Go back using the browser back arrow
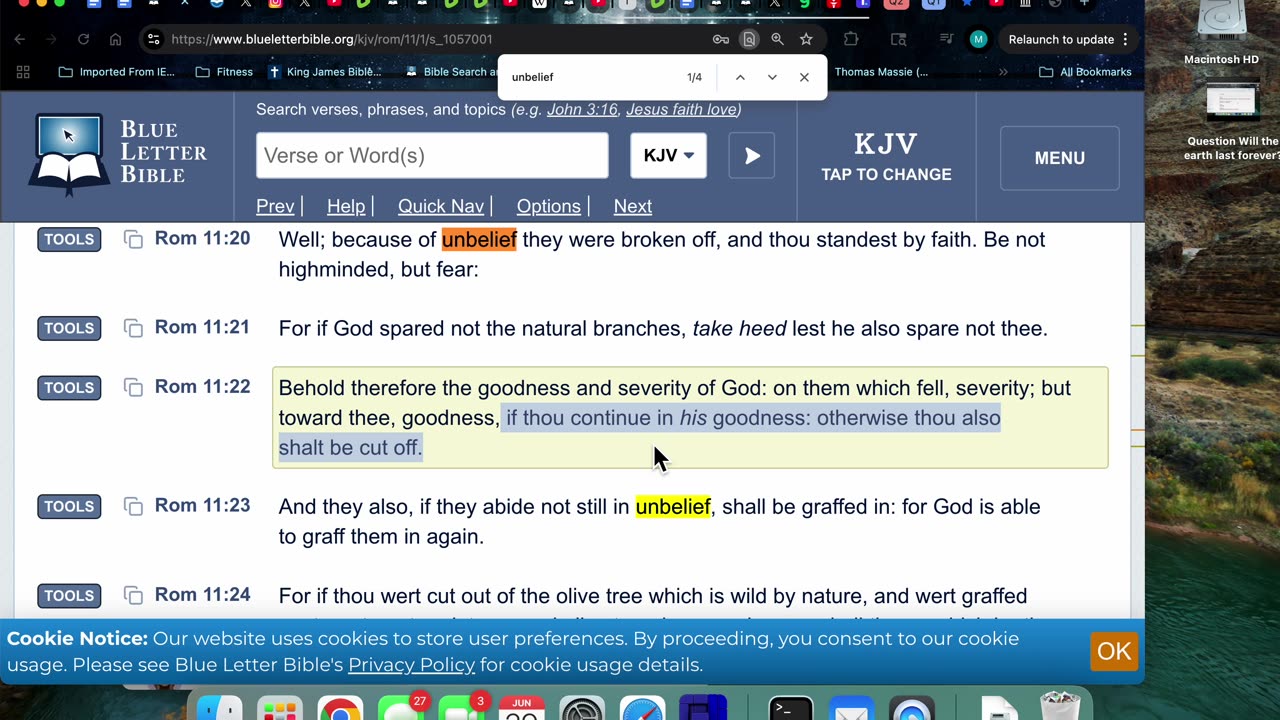This screenshot has height=720, width=1280. [20, 39]
